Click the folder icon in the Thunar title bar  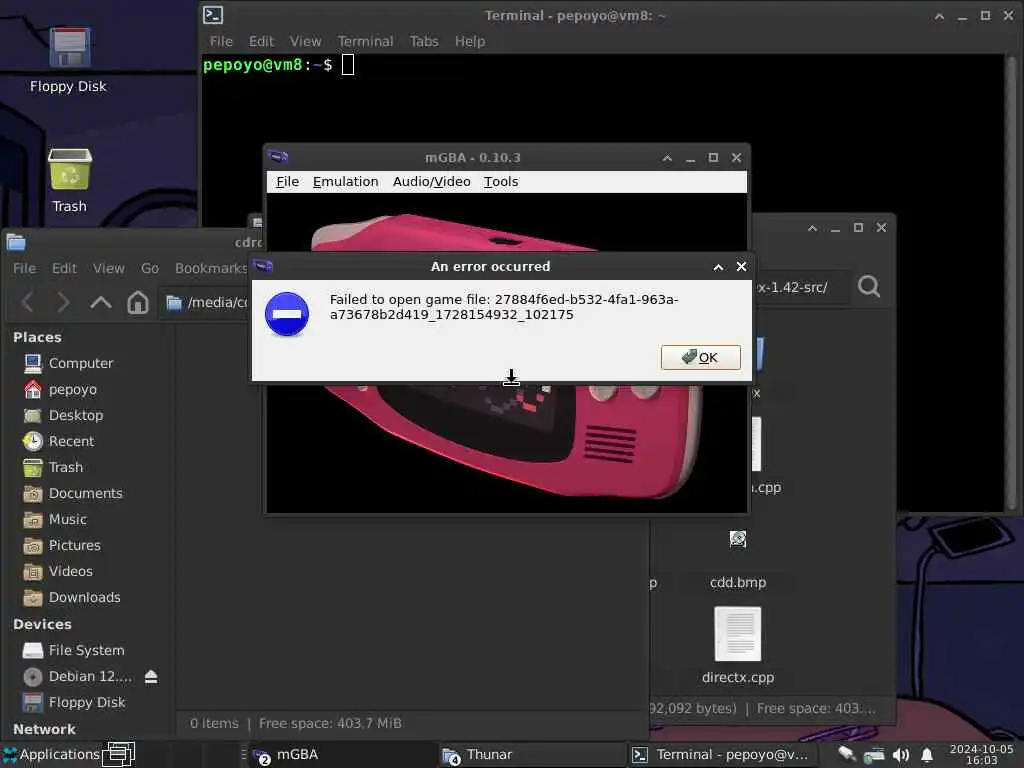click(x=16, y=242)
